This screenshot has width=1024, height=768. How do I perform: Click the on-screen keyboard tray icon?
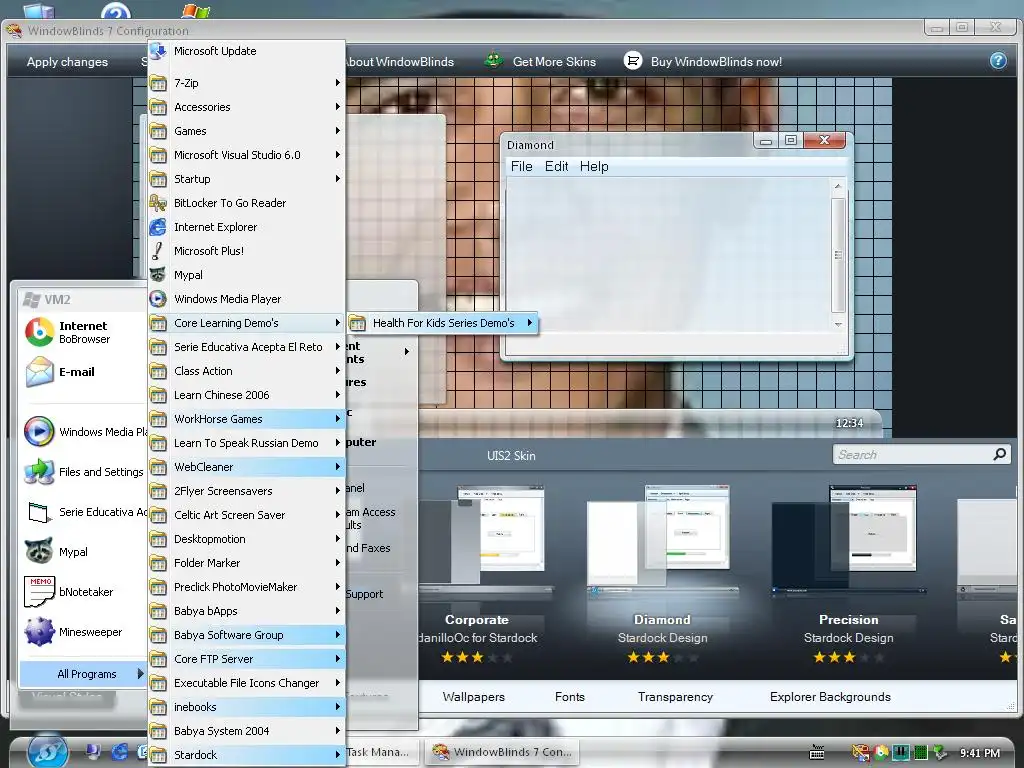tap(817, 752)
